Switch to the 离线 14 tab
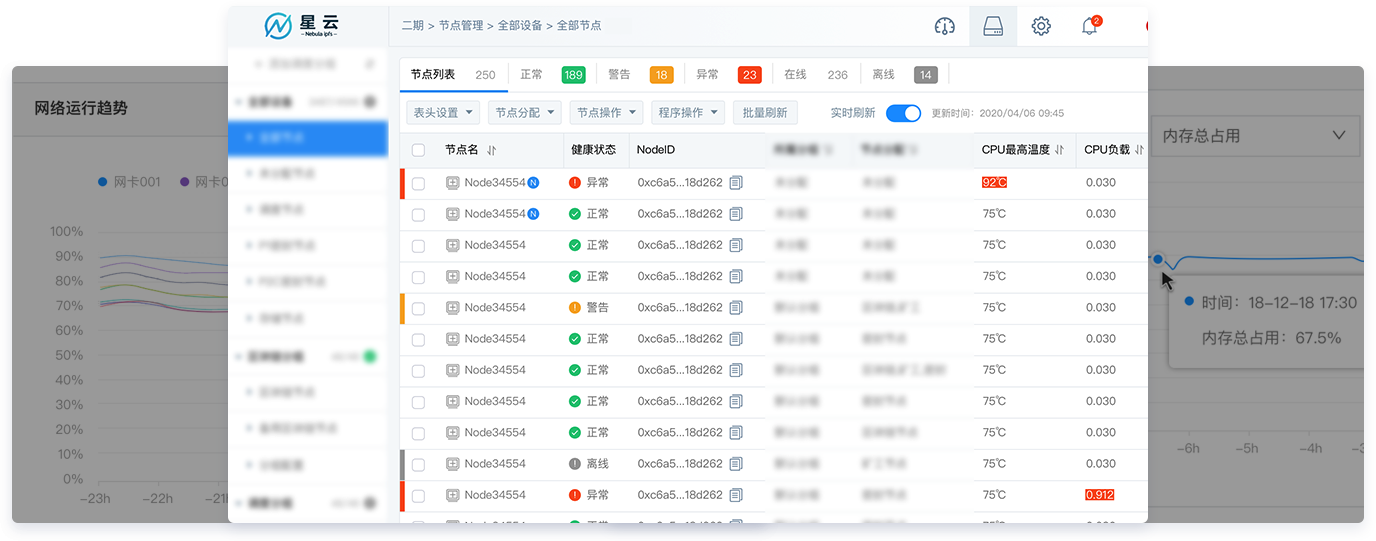Screen dimensions: 1376x541 point(904,75)
